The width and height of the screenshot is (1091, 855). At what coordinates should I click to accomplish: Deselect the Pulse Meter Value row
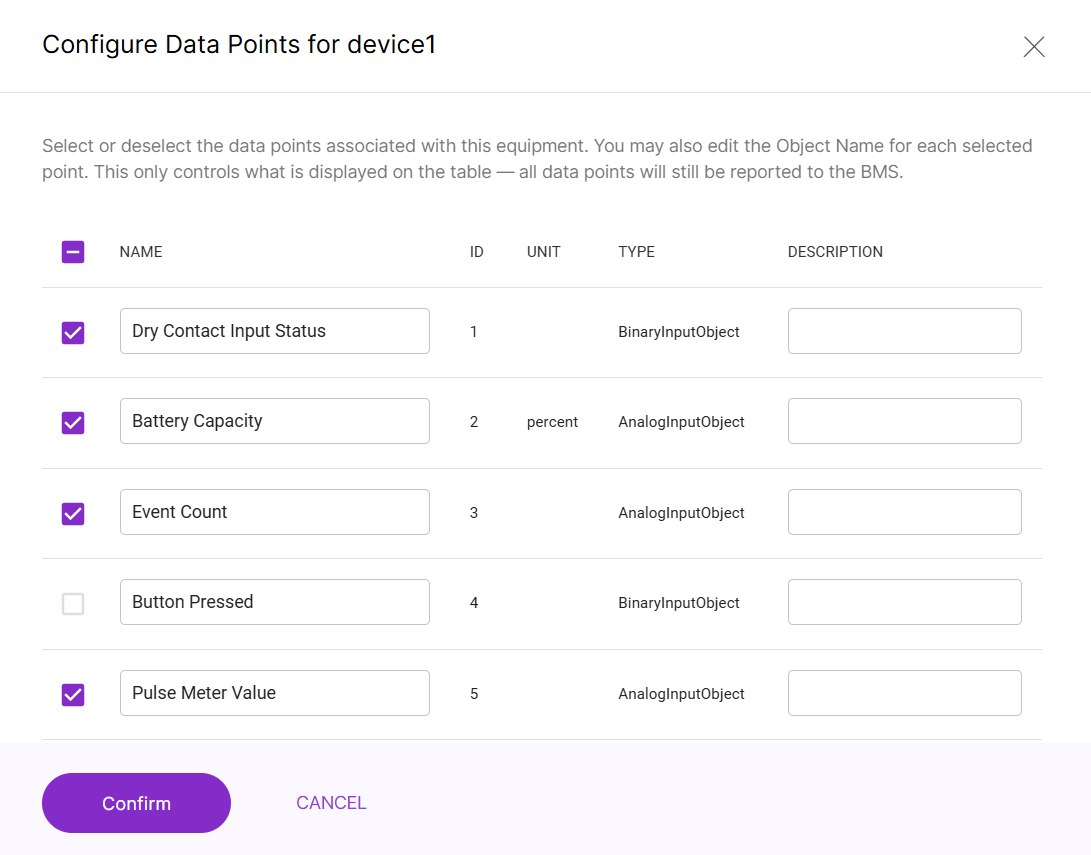pyautogui.click(x=72, y=694)
